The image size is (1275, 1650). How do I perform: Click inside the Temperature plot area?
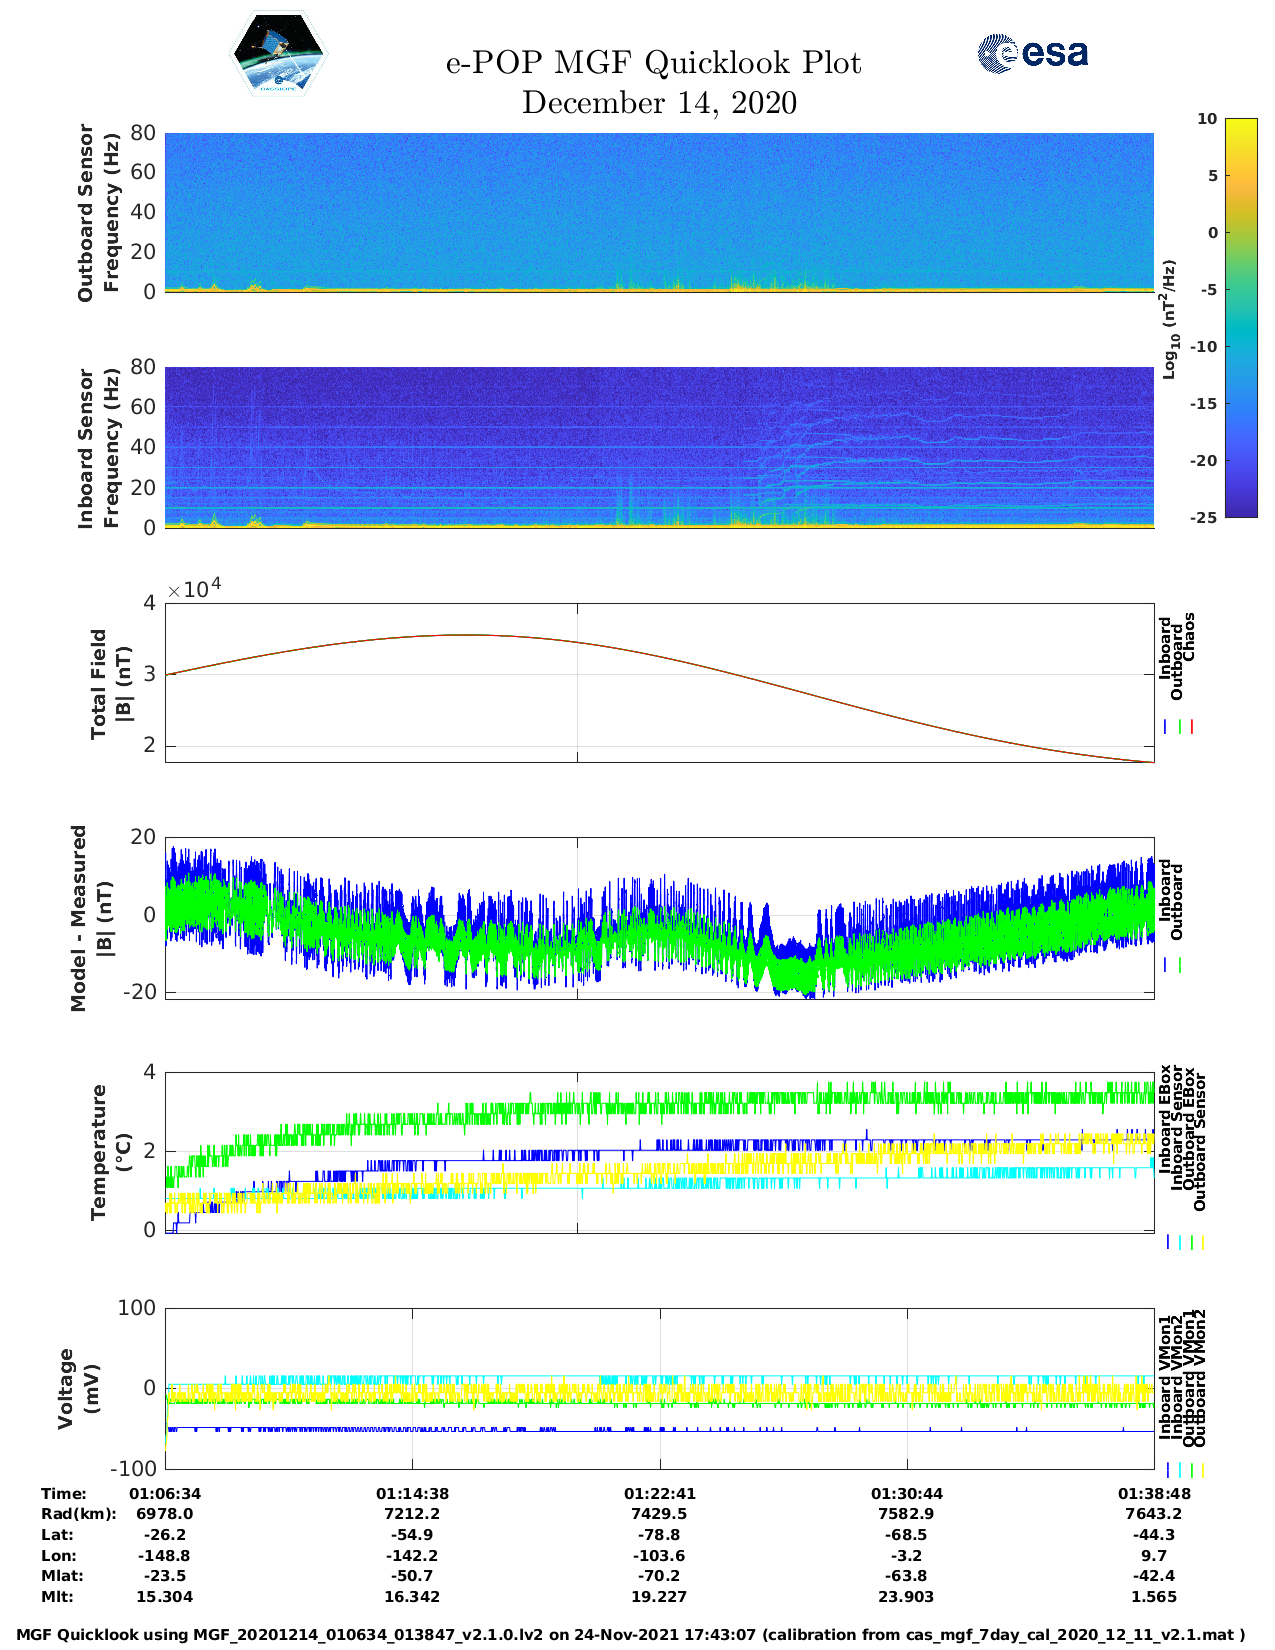coord(659,1152)
